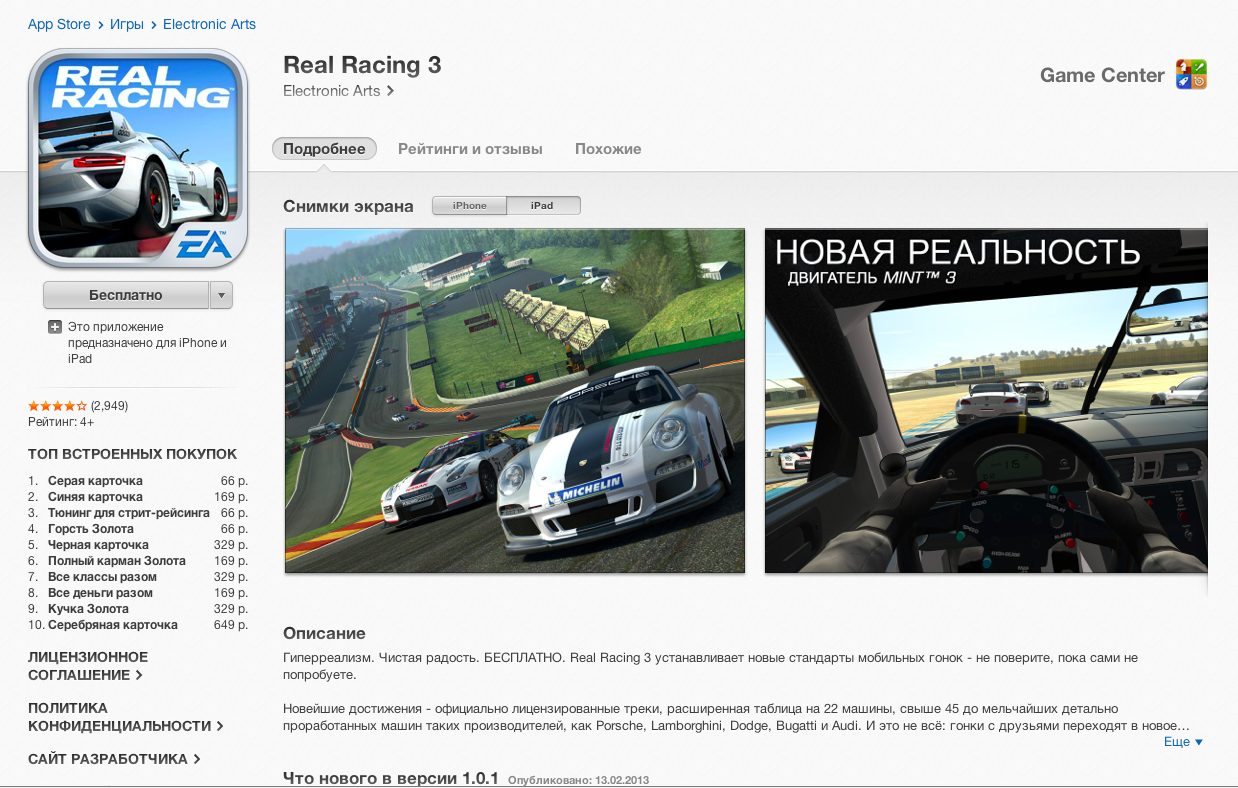Click the Real Racing 3 title
Viewport: 1238px width, 788px height.
coord(362,65)
